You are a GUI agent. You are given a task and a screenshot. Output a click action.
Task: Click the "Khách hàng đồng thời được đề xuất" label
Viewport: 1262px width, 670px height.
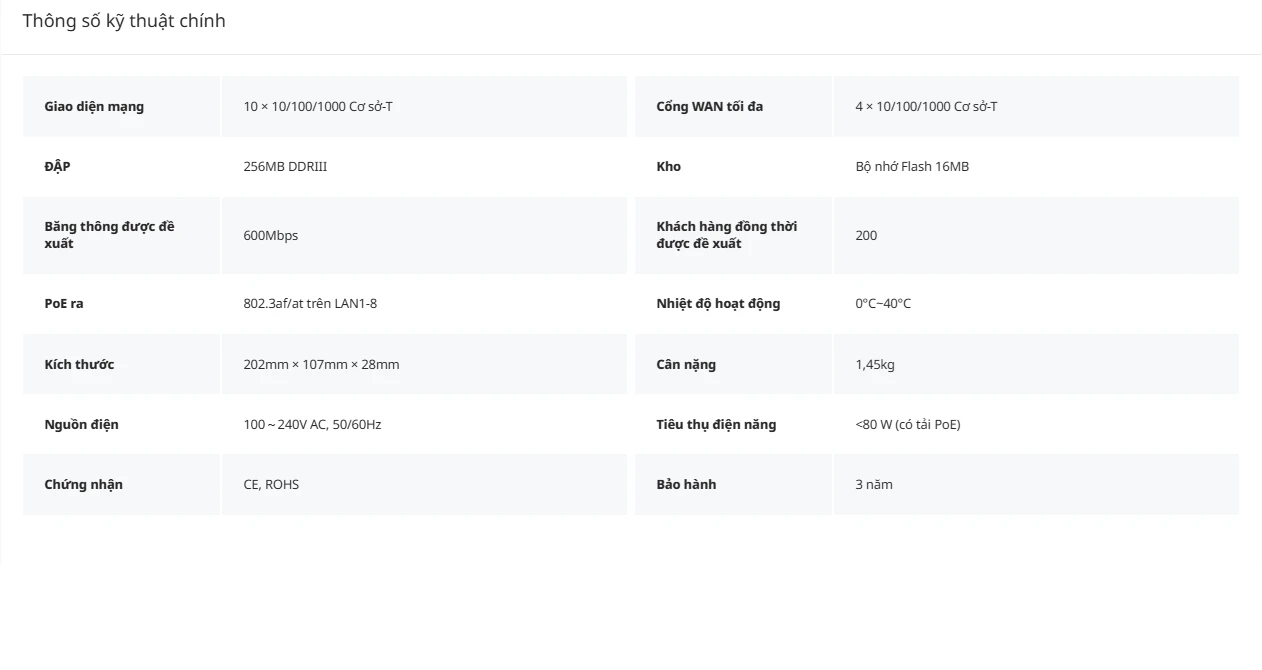point(726,235)
